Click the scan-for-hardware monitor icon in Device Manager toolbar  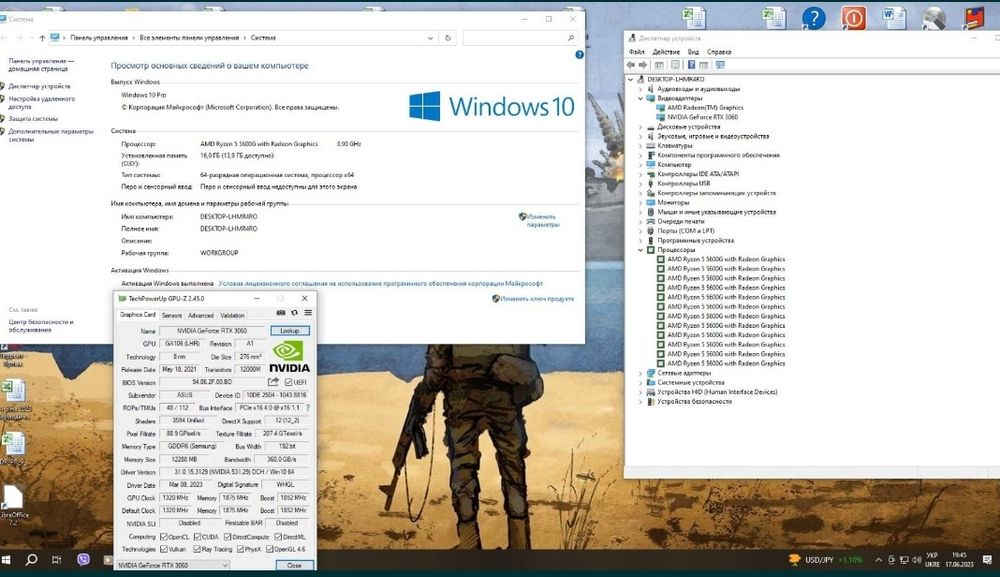[x=720, y=65]
